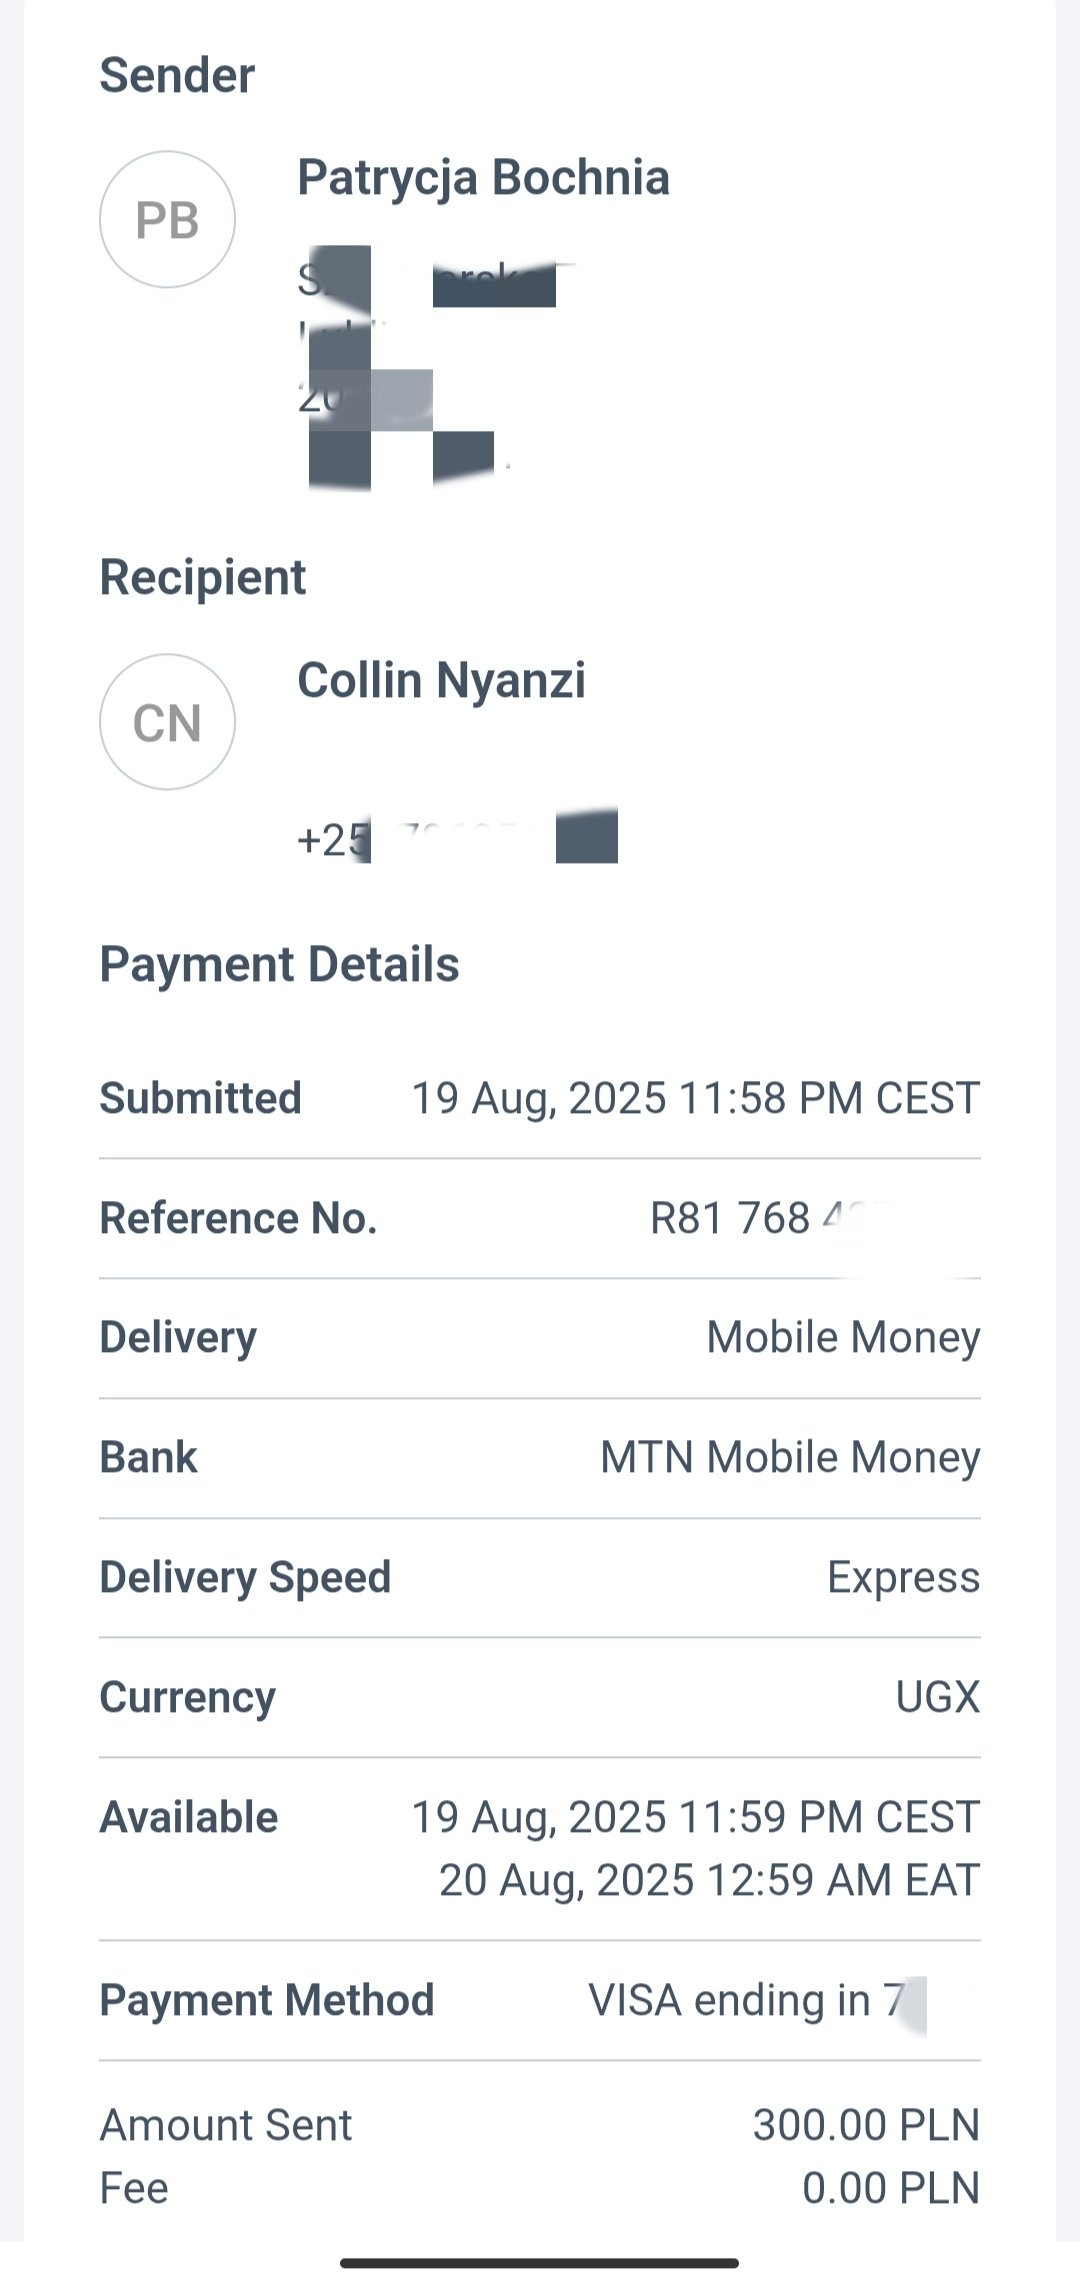Image resolution: width=1080 pixels, height=2285 pixels.
Task: Tap the Mobile Money delivery value
Action: [x=843, y=1338]
